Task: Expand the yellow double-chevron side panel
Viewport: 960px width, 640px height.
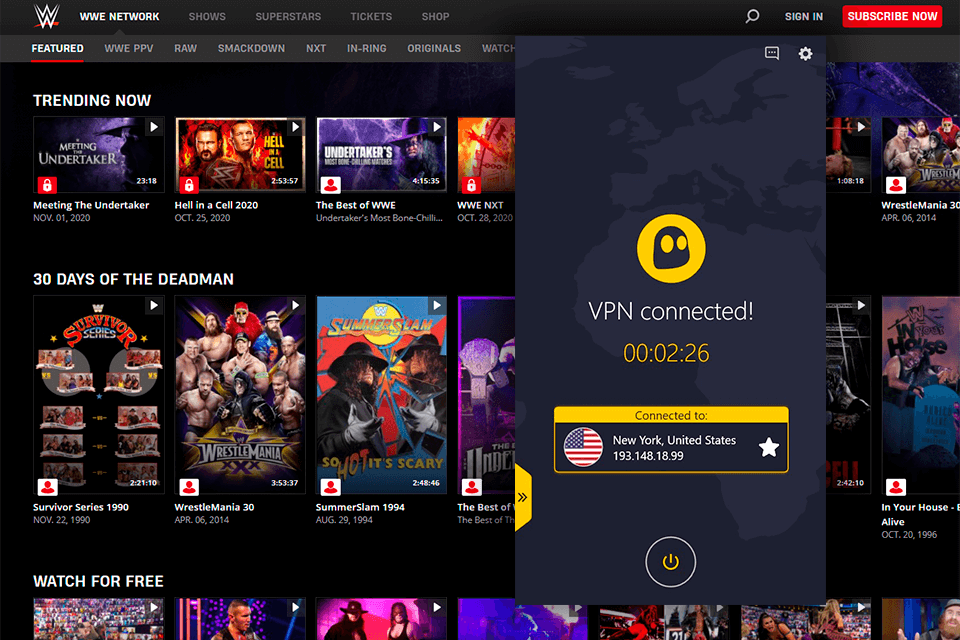Action: pyautogui.click(x=523, y=497)
